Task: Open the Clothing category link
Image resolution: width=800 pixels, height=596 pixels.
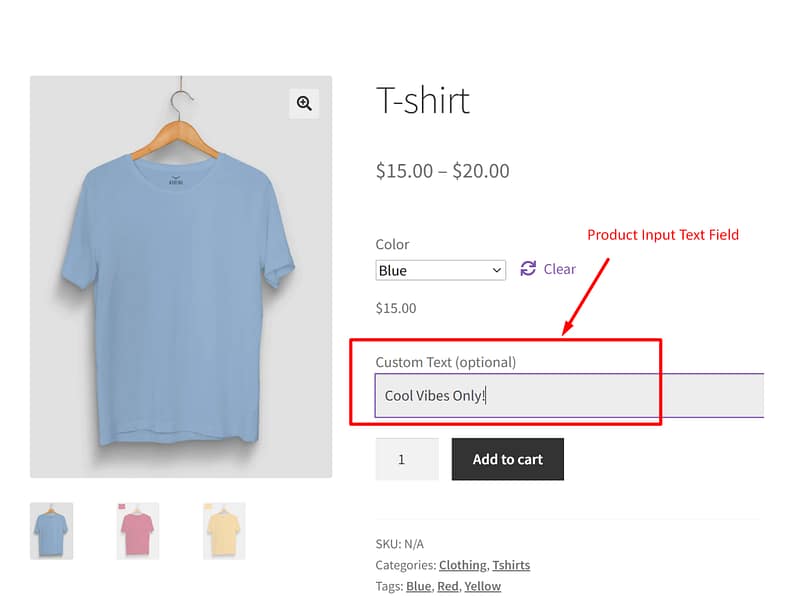Action: [462, 565]
